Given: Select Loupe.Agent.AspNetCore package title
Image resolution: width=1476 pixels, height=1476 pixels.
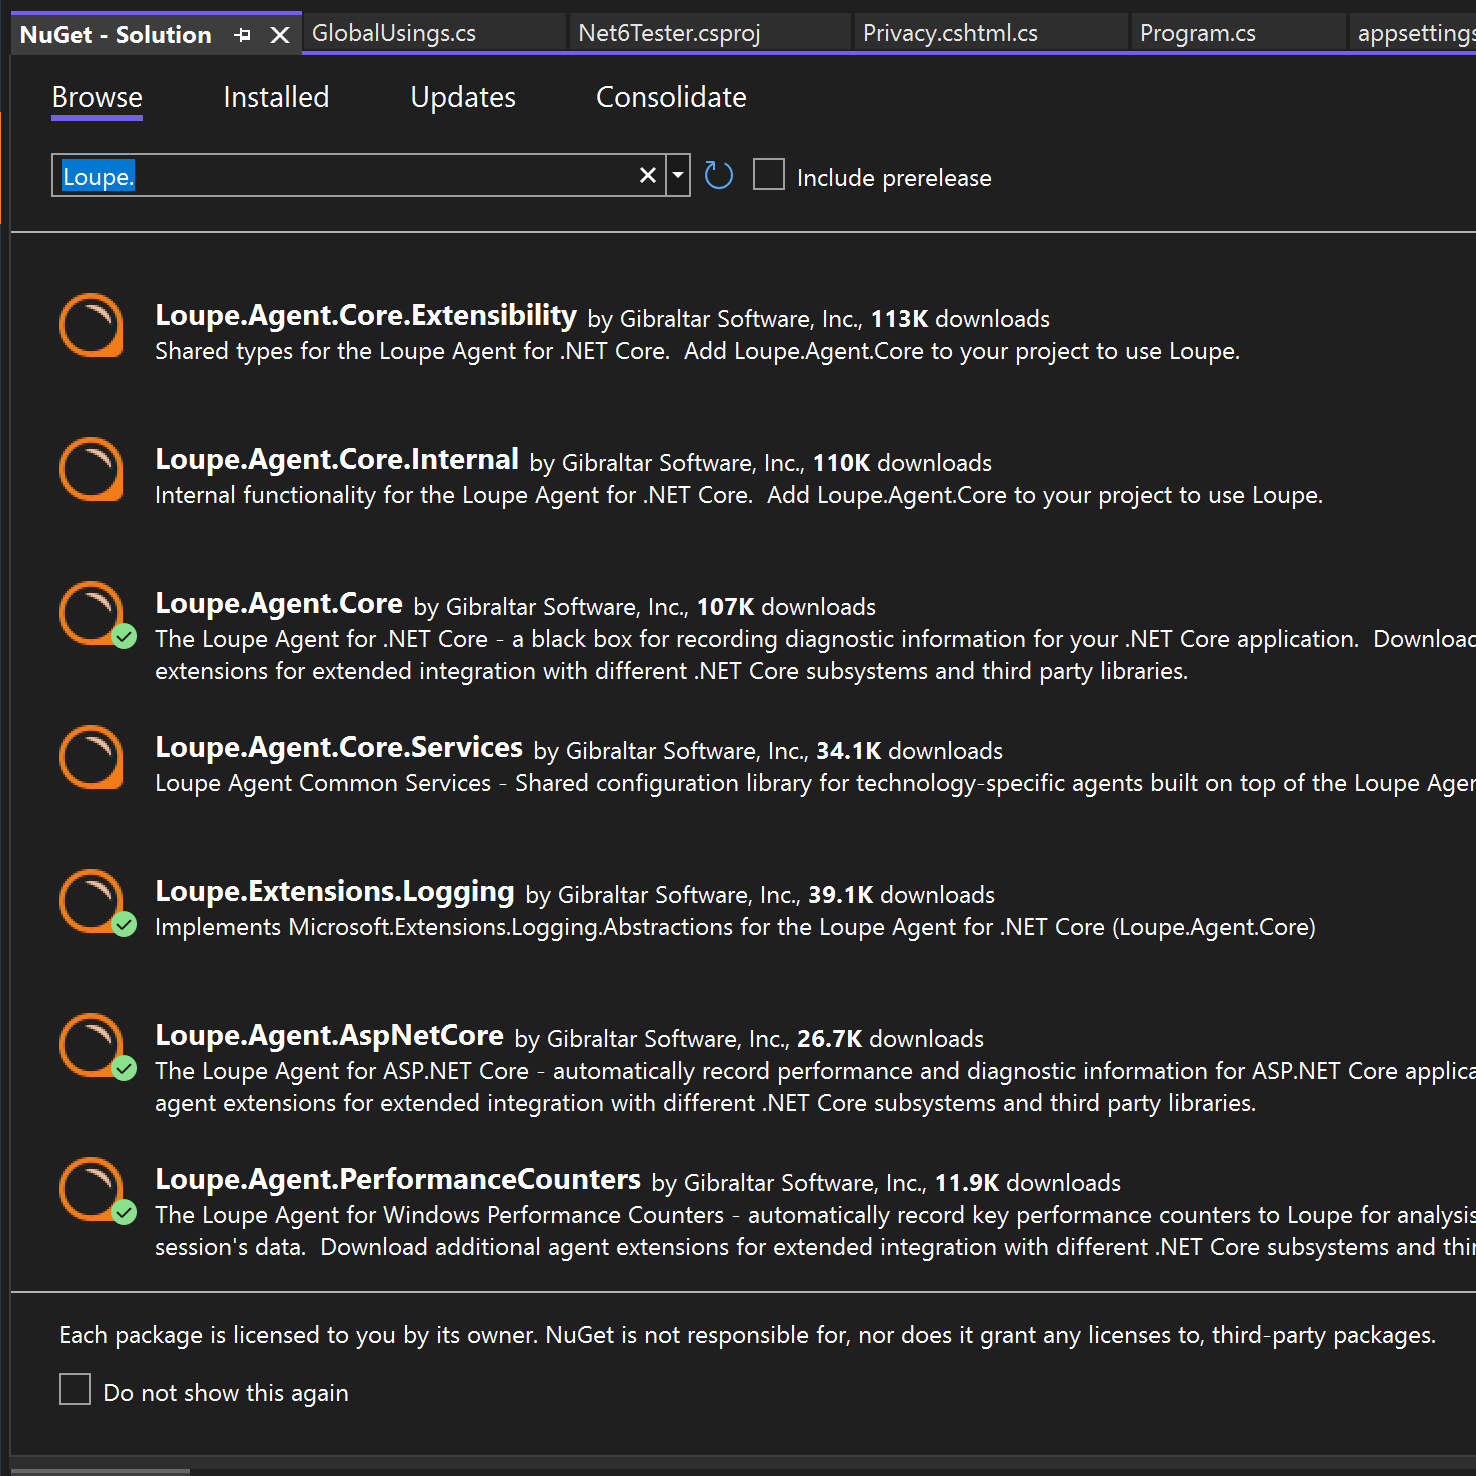Looking at the screenshot, I should click(x=330, y=1035).
